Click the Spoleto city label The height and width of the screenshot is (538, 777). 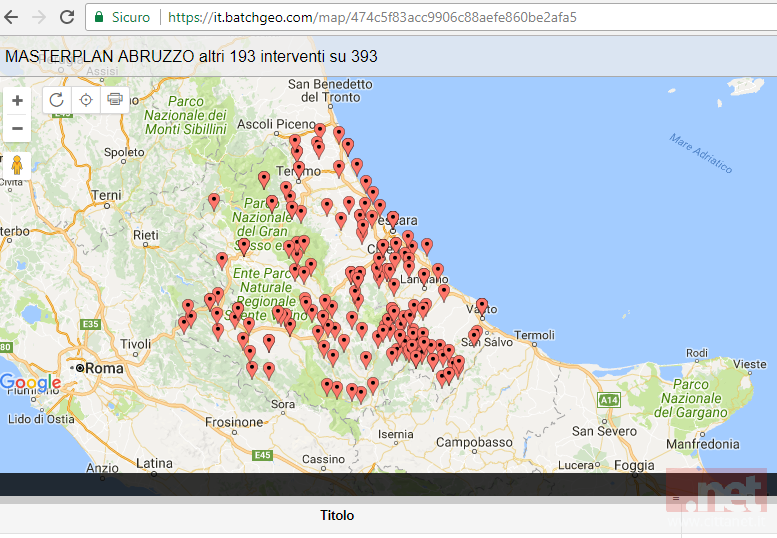[124, 153]
